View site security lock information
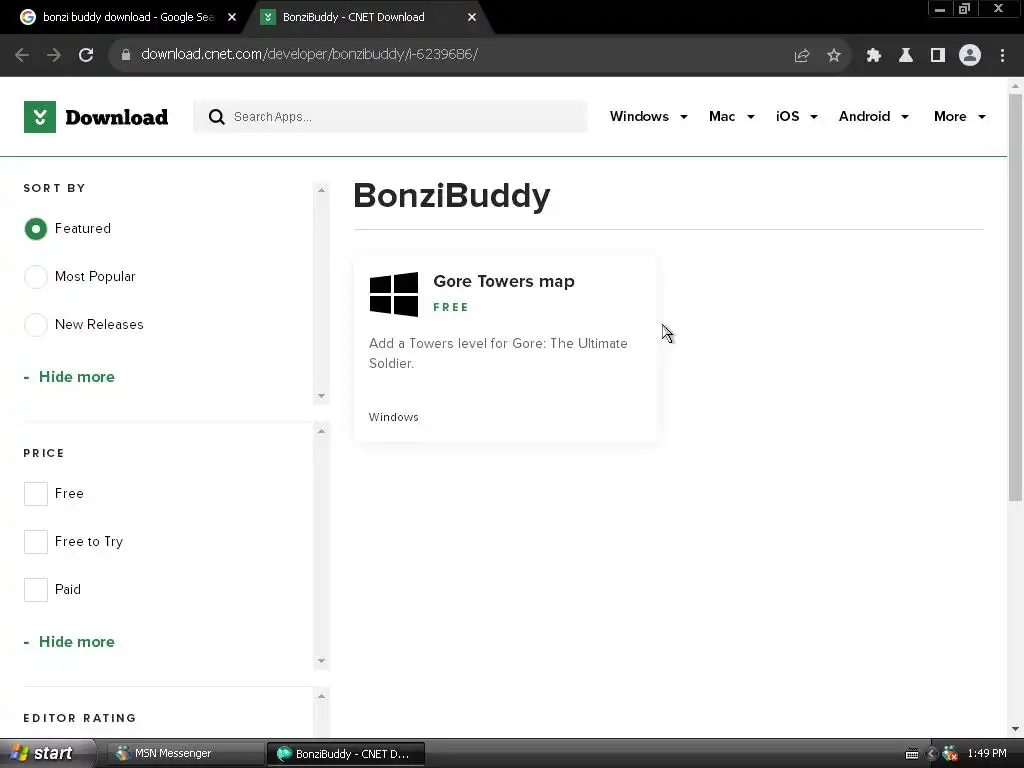 pyautogui.click(x=126, y=55)
